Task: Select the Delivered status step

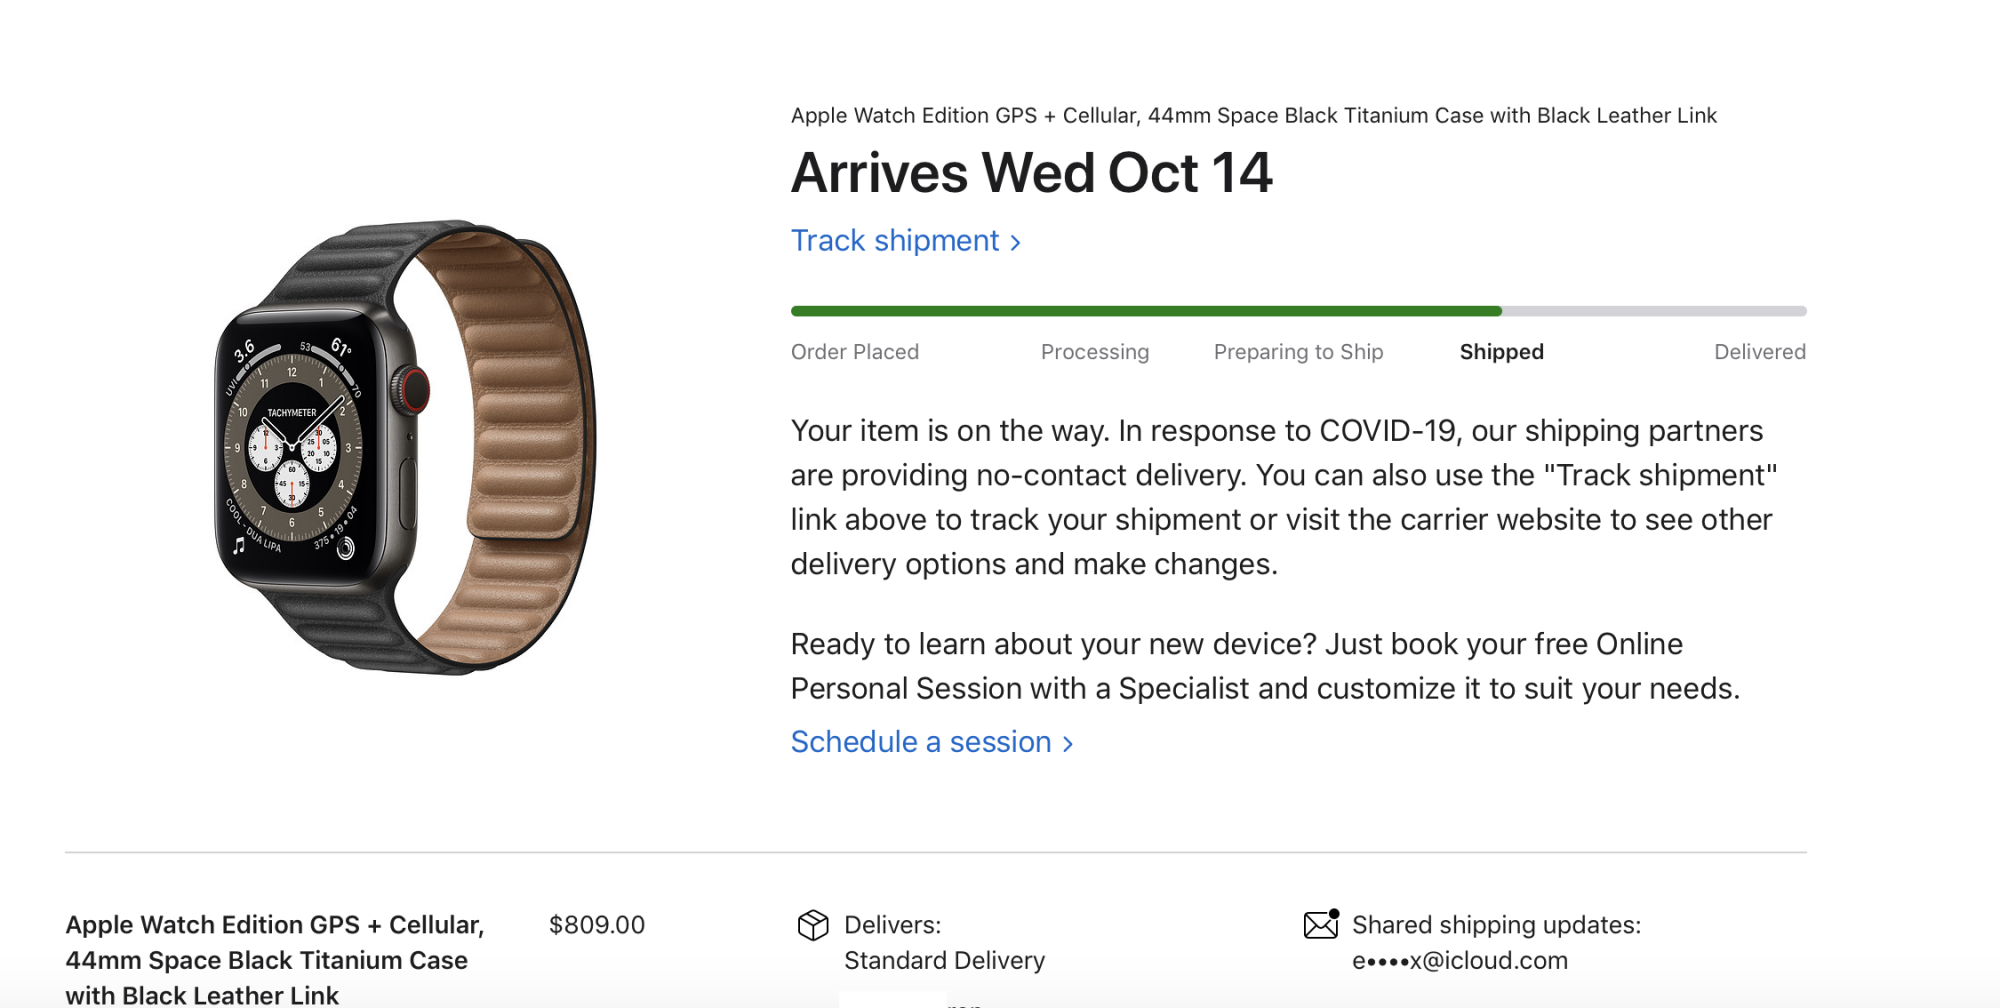Action: [1759, 352]
